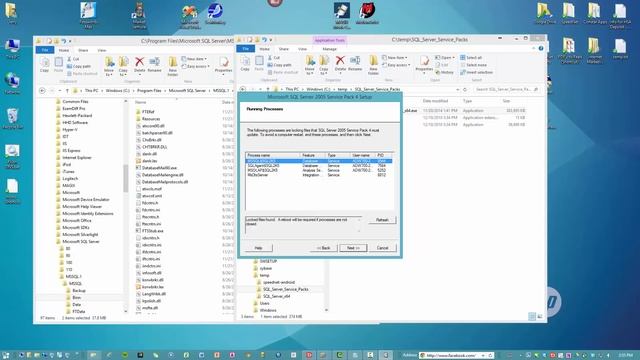Click Rename icon in SQL_Server_Service_Packs window
Viewport: 640px width, 360px height.
click(355, 61)
